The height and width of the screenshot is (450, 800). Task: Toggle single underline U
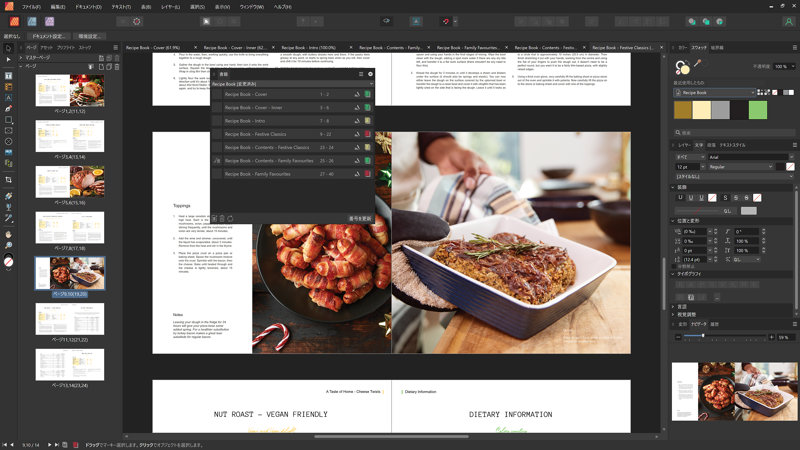click(691, 197)
